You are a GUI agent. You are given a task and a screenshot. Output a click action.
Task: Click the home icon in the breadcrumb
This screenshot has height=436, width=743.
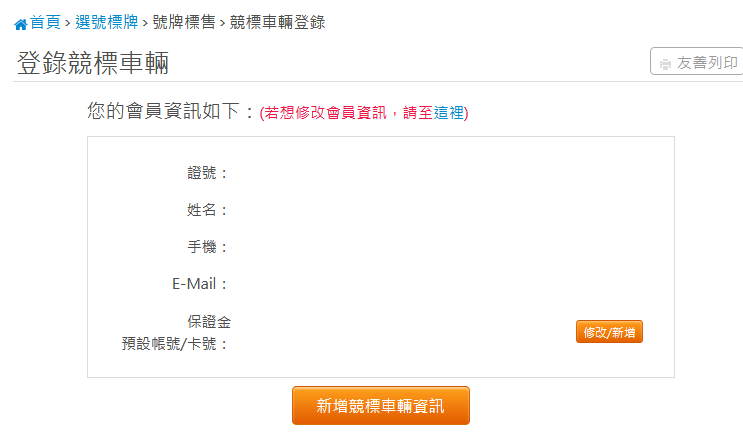(x=20, y=24)
